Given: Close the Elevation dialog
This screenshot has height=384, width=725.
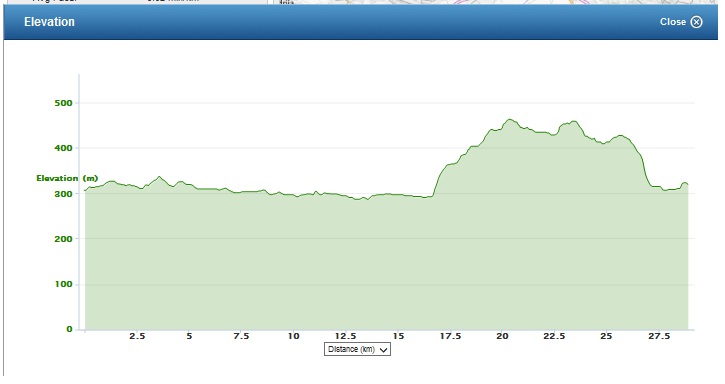Looking at the screenshot, I should click(x=681, y=22).
